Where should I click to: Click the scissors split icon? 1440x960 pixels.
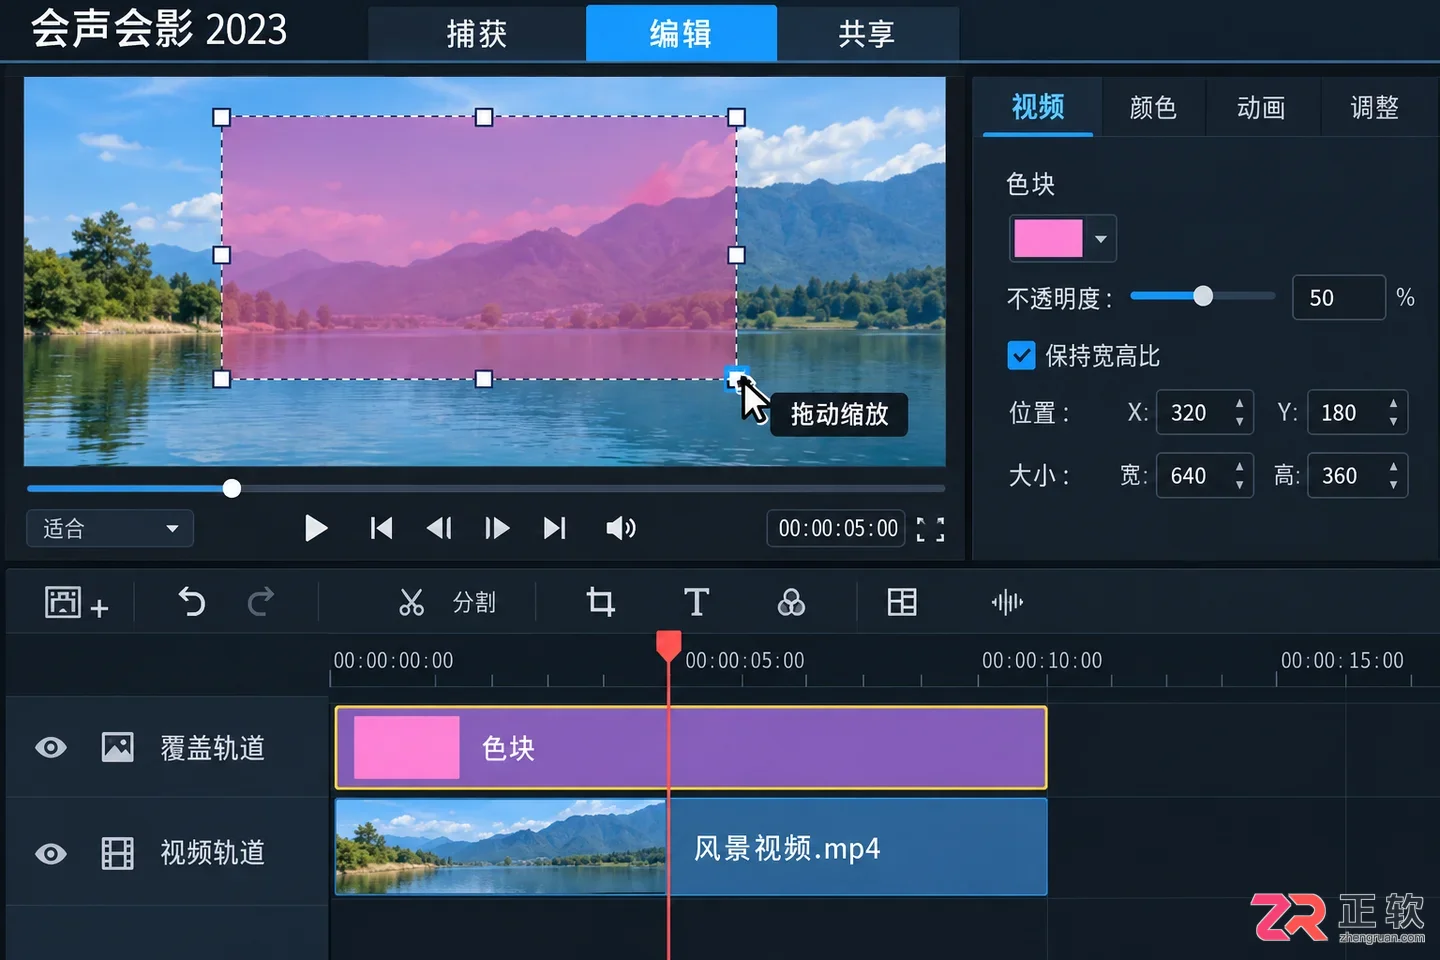coord(411,602)
